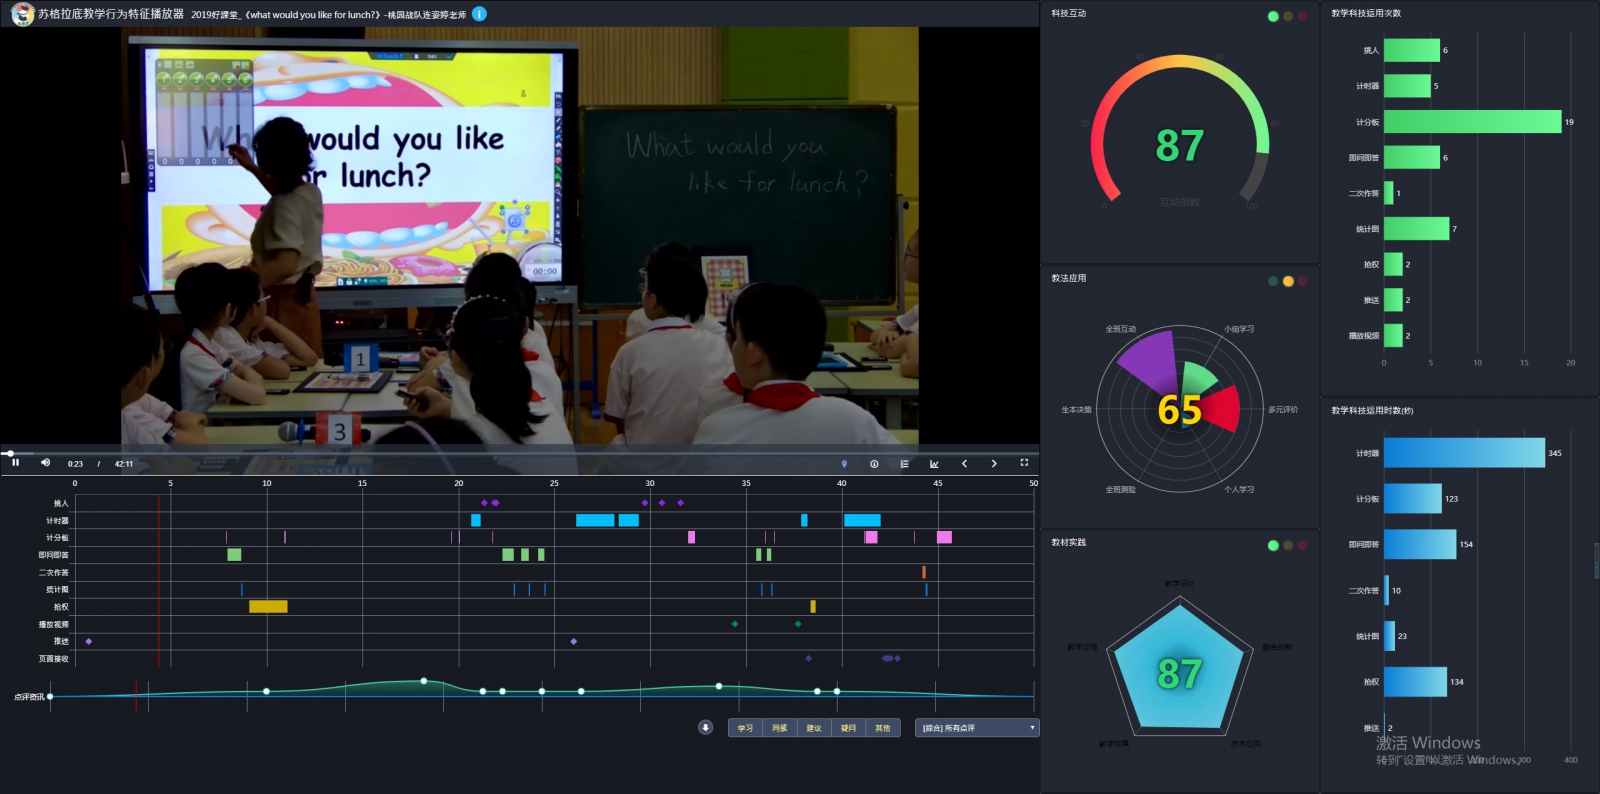Click the 疑问 comment button
This screenshot has height=794, width=1600.
pos(848,728)
